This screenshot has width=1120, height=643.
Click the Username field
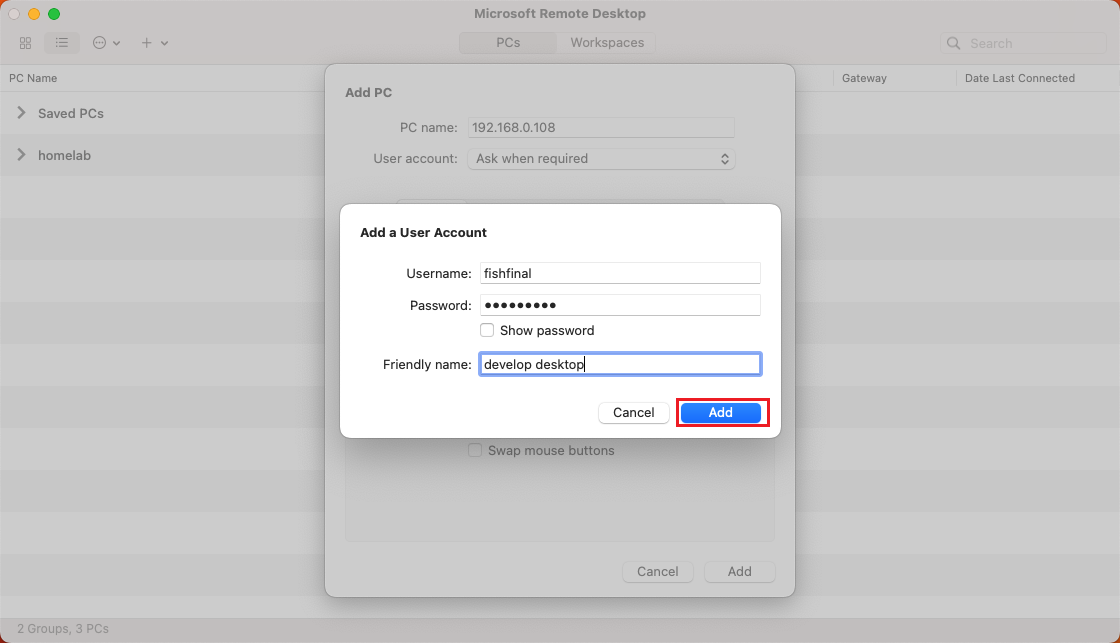(x=620, y=274)
